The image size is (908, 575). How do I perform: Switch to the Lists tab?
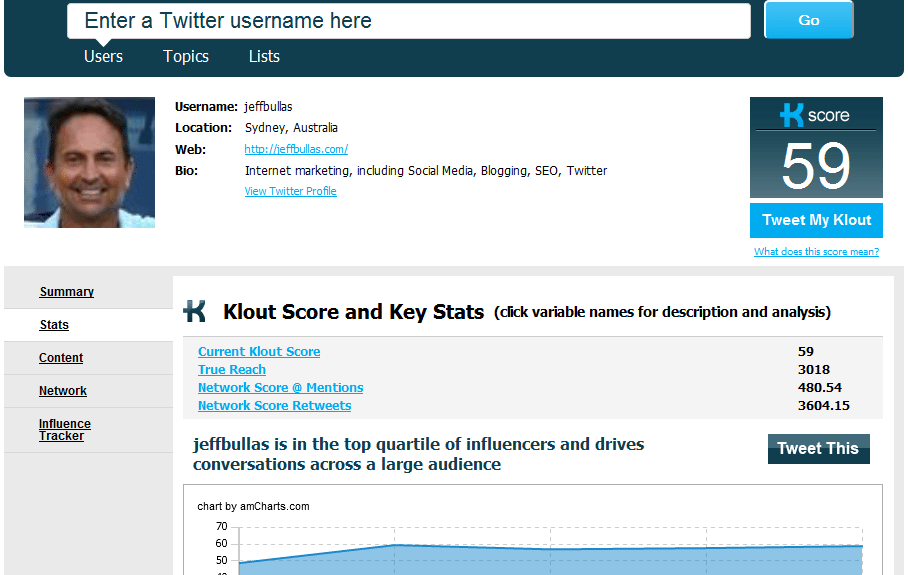coord(264,56)
